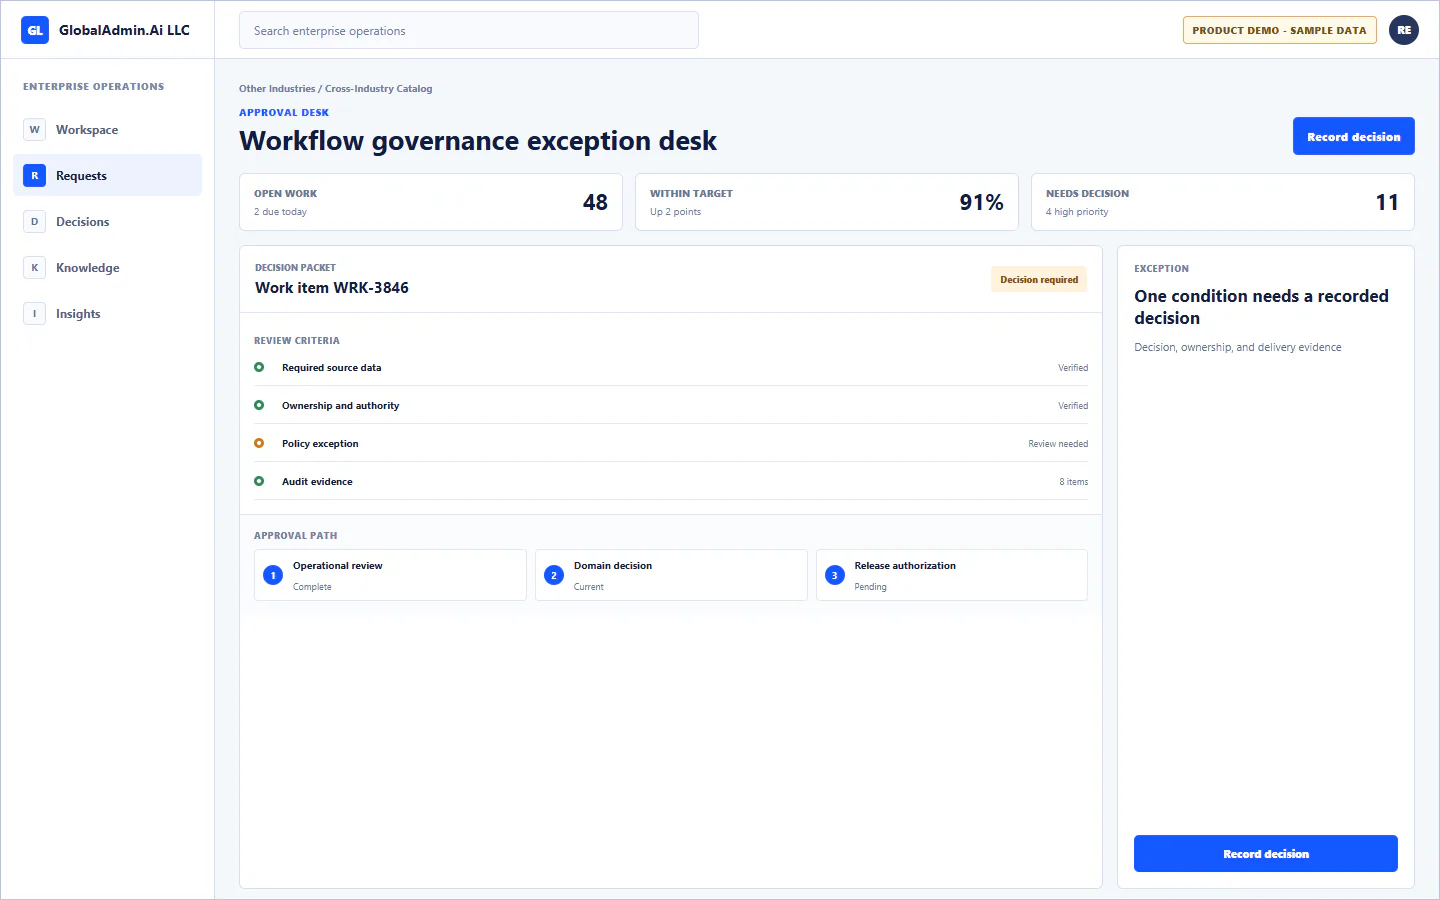The height and width of the screenshot is (900, 1440).
Task: Click the Policy exception label
Action: coord(320,444)
